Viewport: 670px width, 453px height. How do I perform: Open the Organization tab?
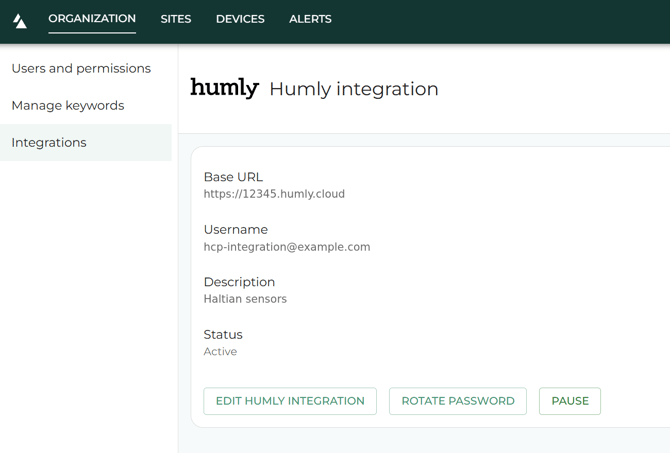pos(92,18)
